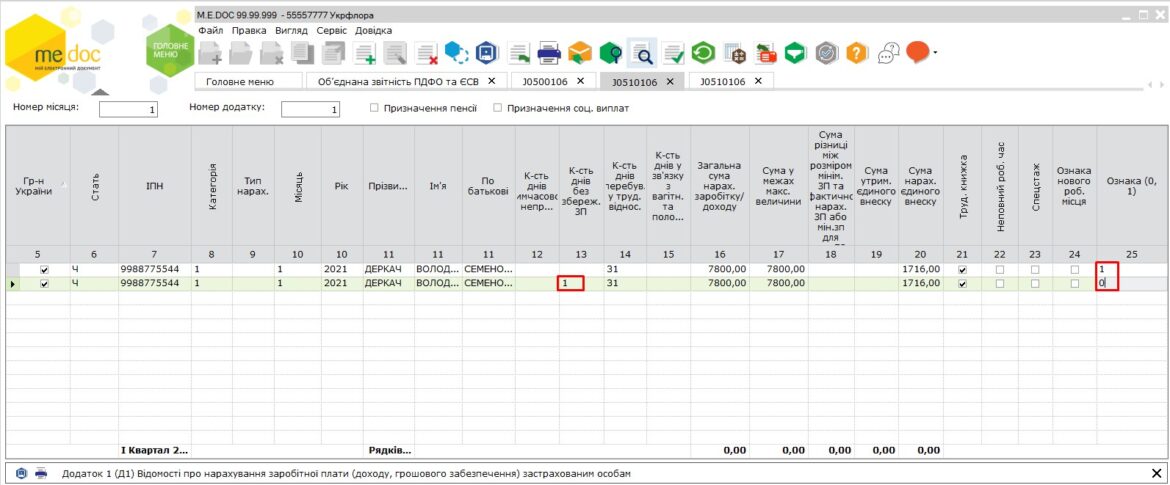Enable the Призначення пенсії checkbox
Viewport: 1170px width, 485px height.
375,108
